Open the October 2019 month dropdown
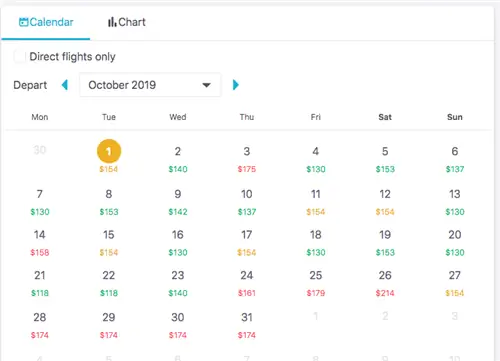This screenshot has width=500, height=361. pyautogui.click(x=150, y=85)
